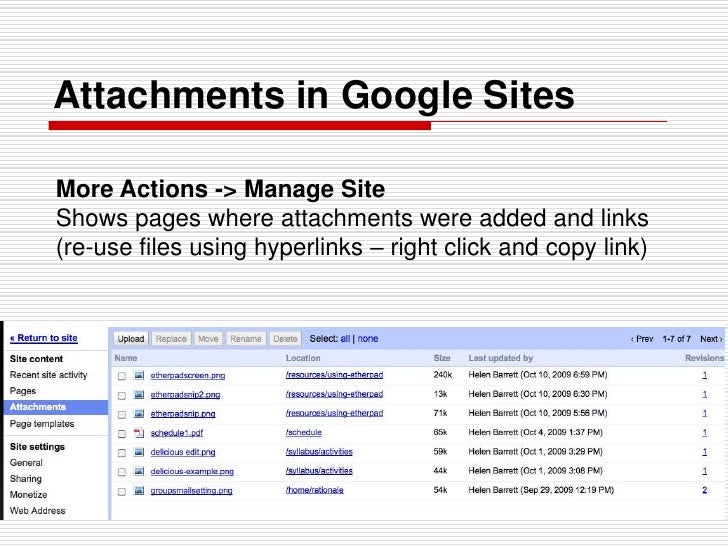Check the box for etherpadsnip.png

pos(122,415)
